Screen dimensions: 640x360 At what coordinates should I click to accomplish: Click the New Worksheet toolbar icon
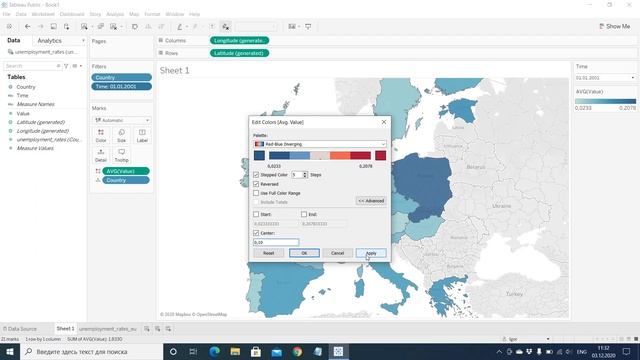point(84,27)
